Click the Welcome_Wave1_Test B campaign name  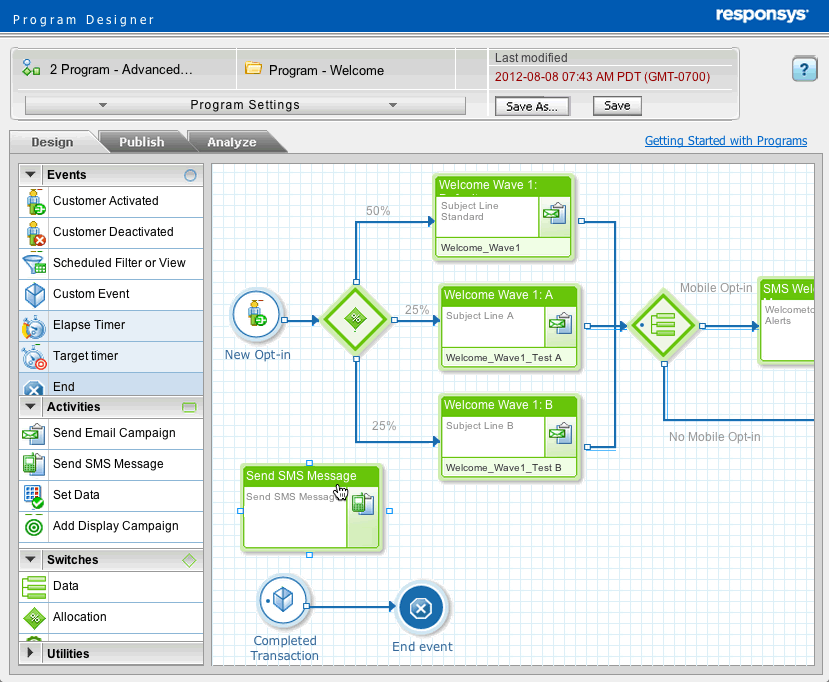coord(503,468)
